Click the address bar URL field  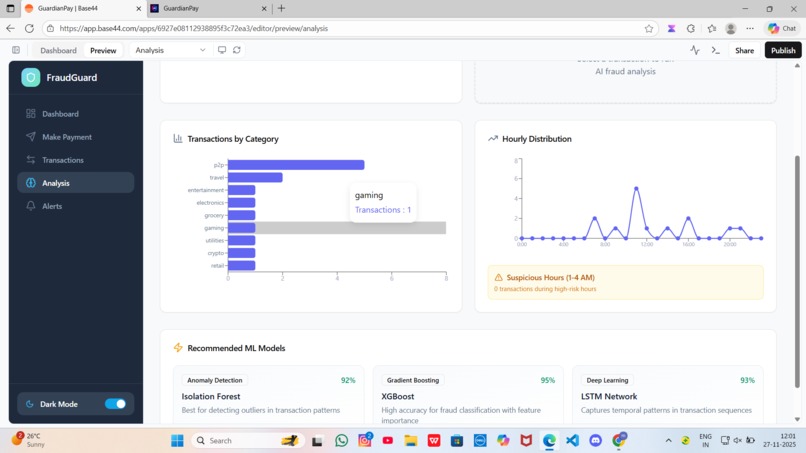tap(350, 28)
